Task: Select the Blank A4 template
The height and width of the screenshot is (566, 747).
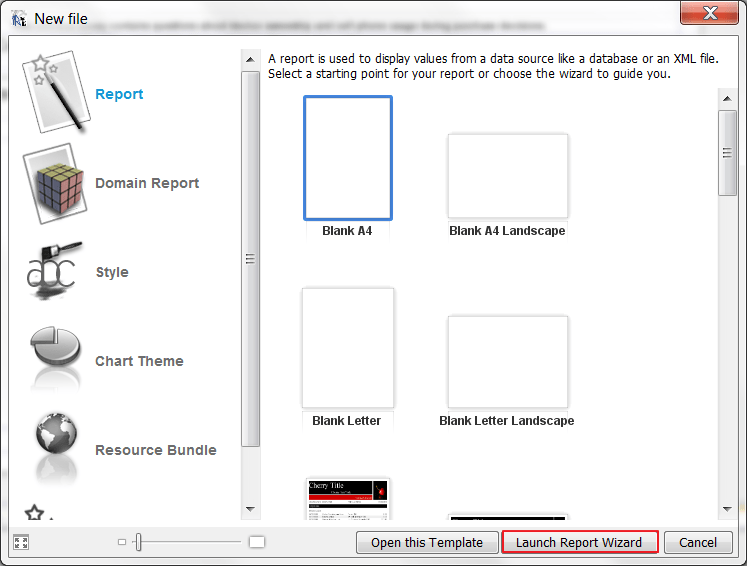Action: (348, 158)
